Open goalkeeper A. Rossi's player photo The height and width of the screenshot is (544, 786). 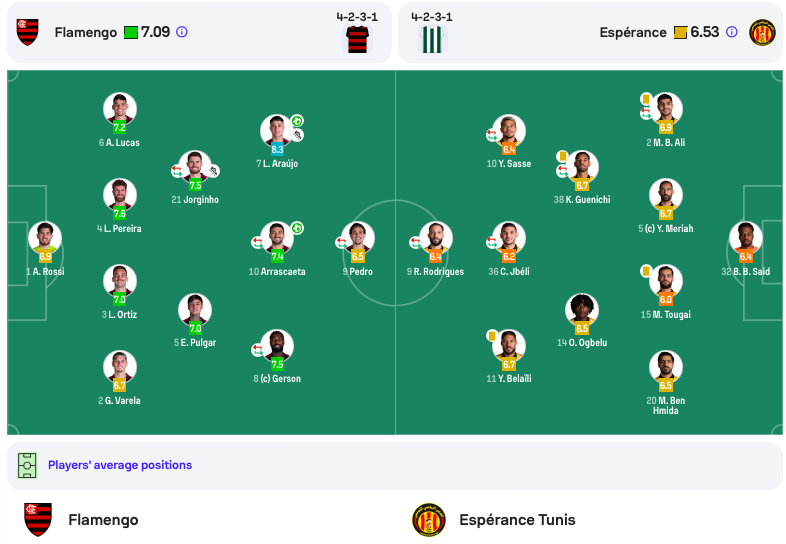(45, 237)
